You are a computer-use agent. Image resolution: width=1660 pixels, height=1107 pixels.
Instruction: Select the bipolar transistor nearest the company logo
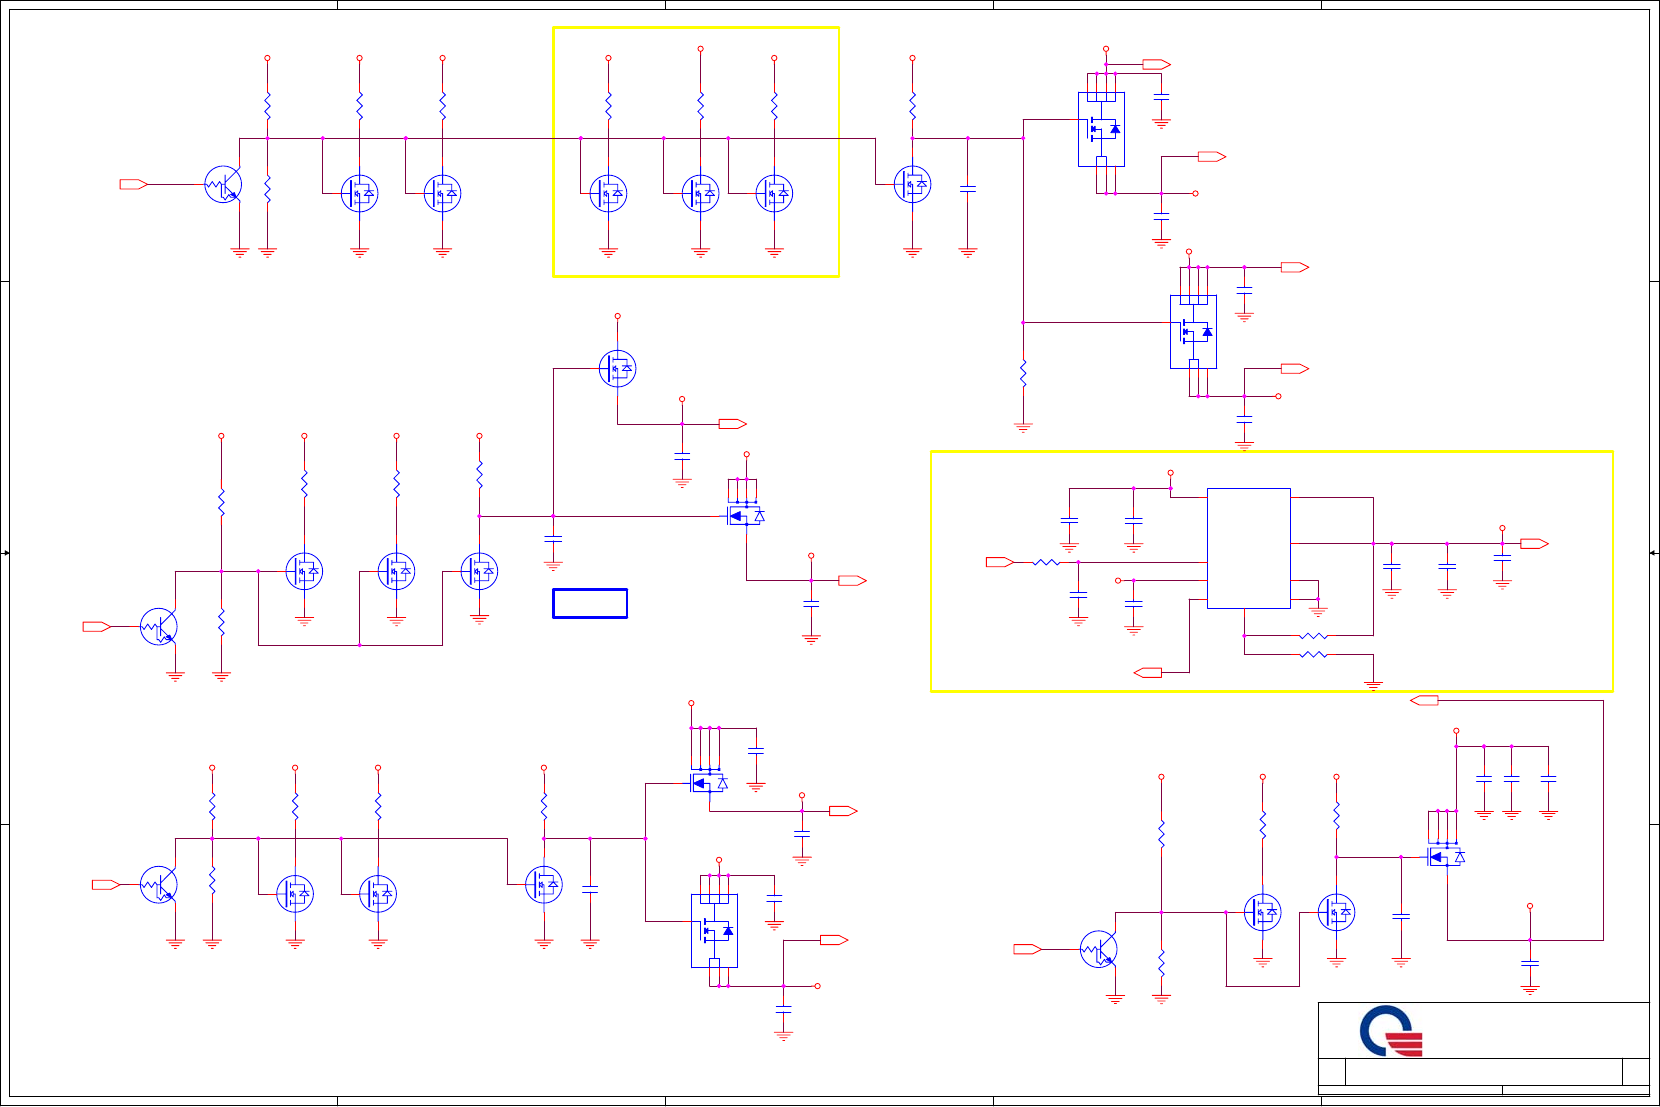[x=1098, y=949]
